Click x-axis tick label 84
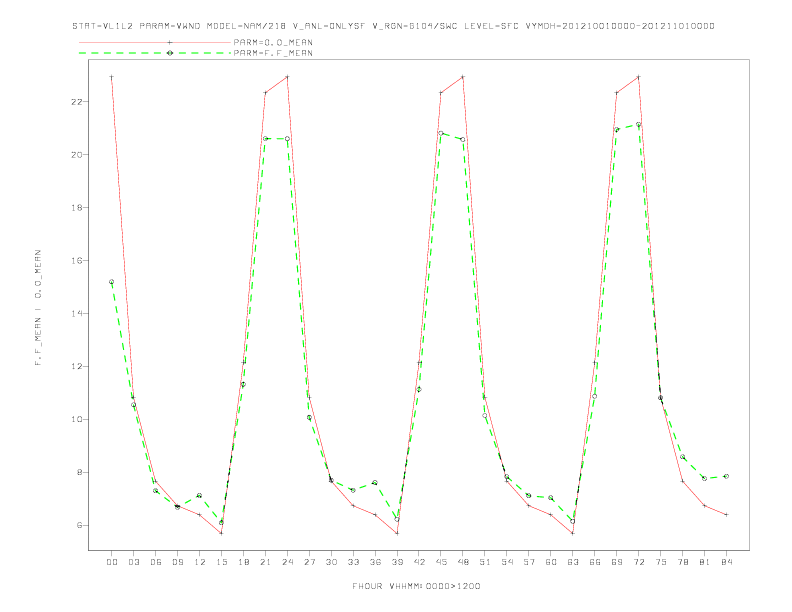The image size is (792, 612). [727, 562]
